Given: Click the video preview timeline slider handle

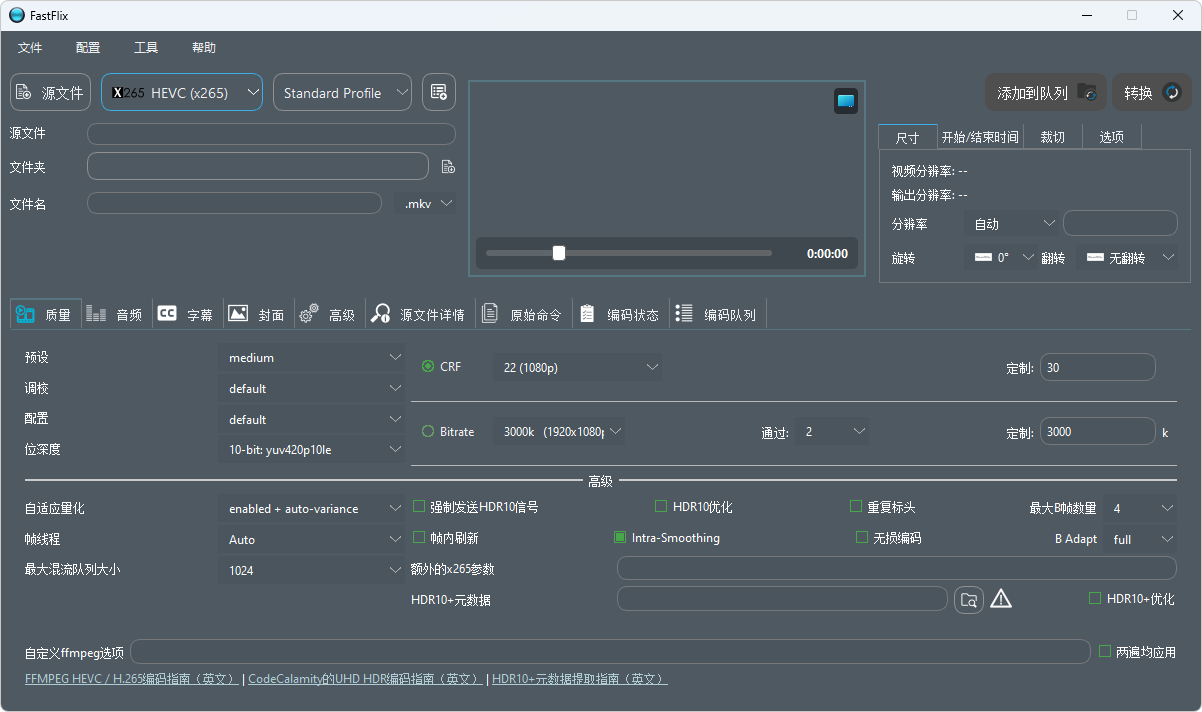Looking at the screenshot, I should coord(559,253).
